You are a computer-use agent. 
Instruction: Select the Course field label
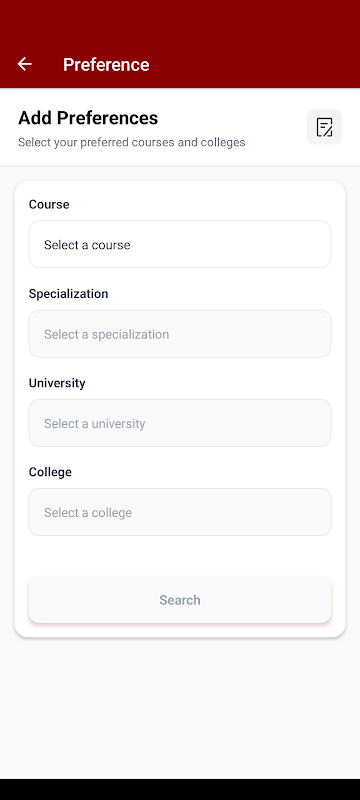(x=49, y=205)
